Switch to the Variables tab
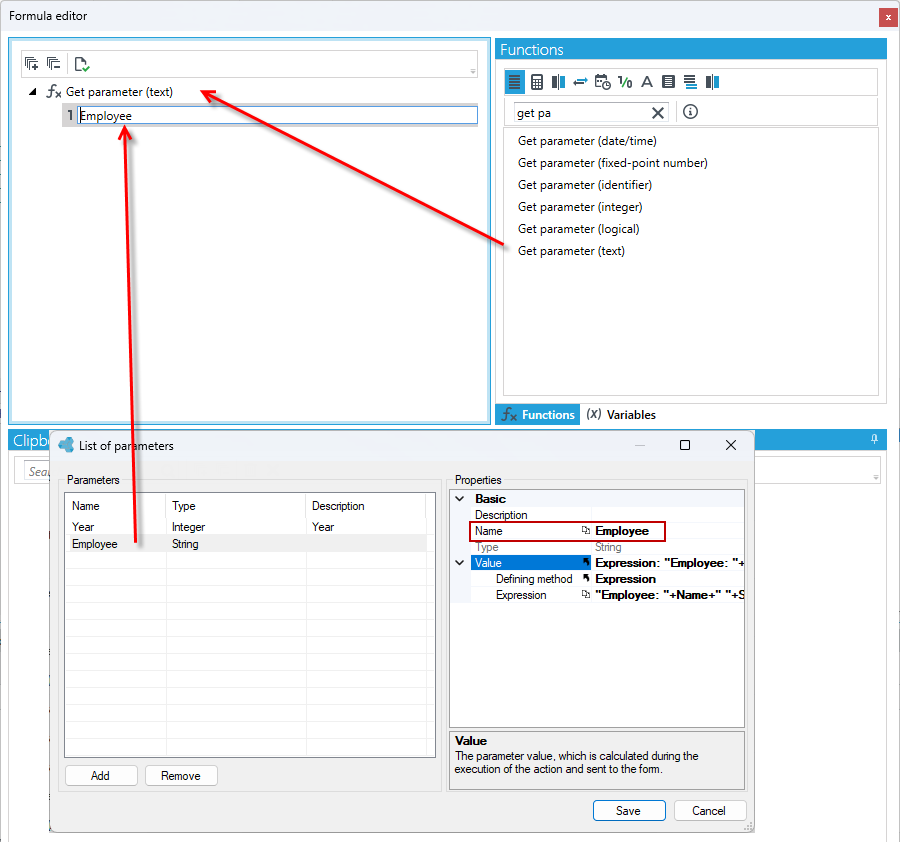900x842 pixels. click(622, 415)
